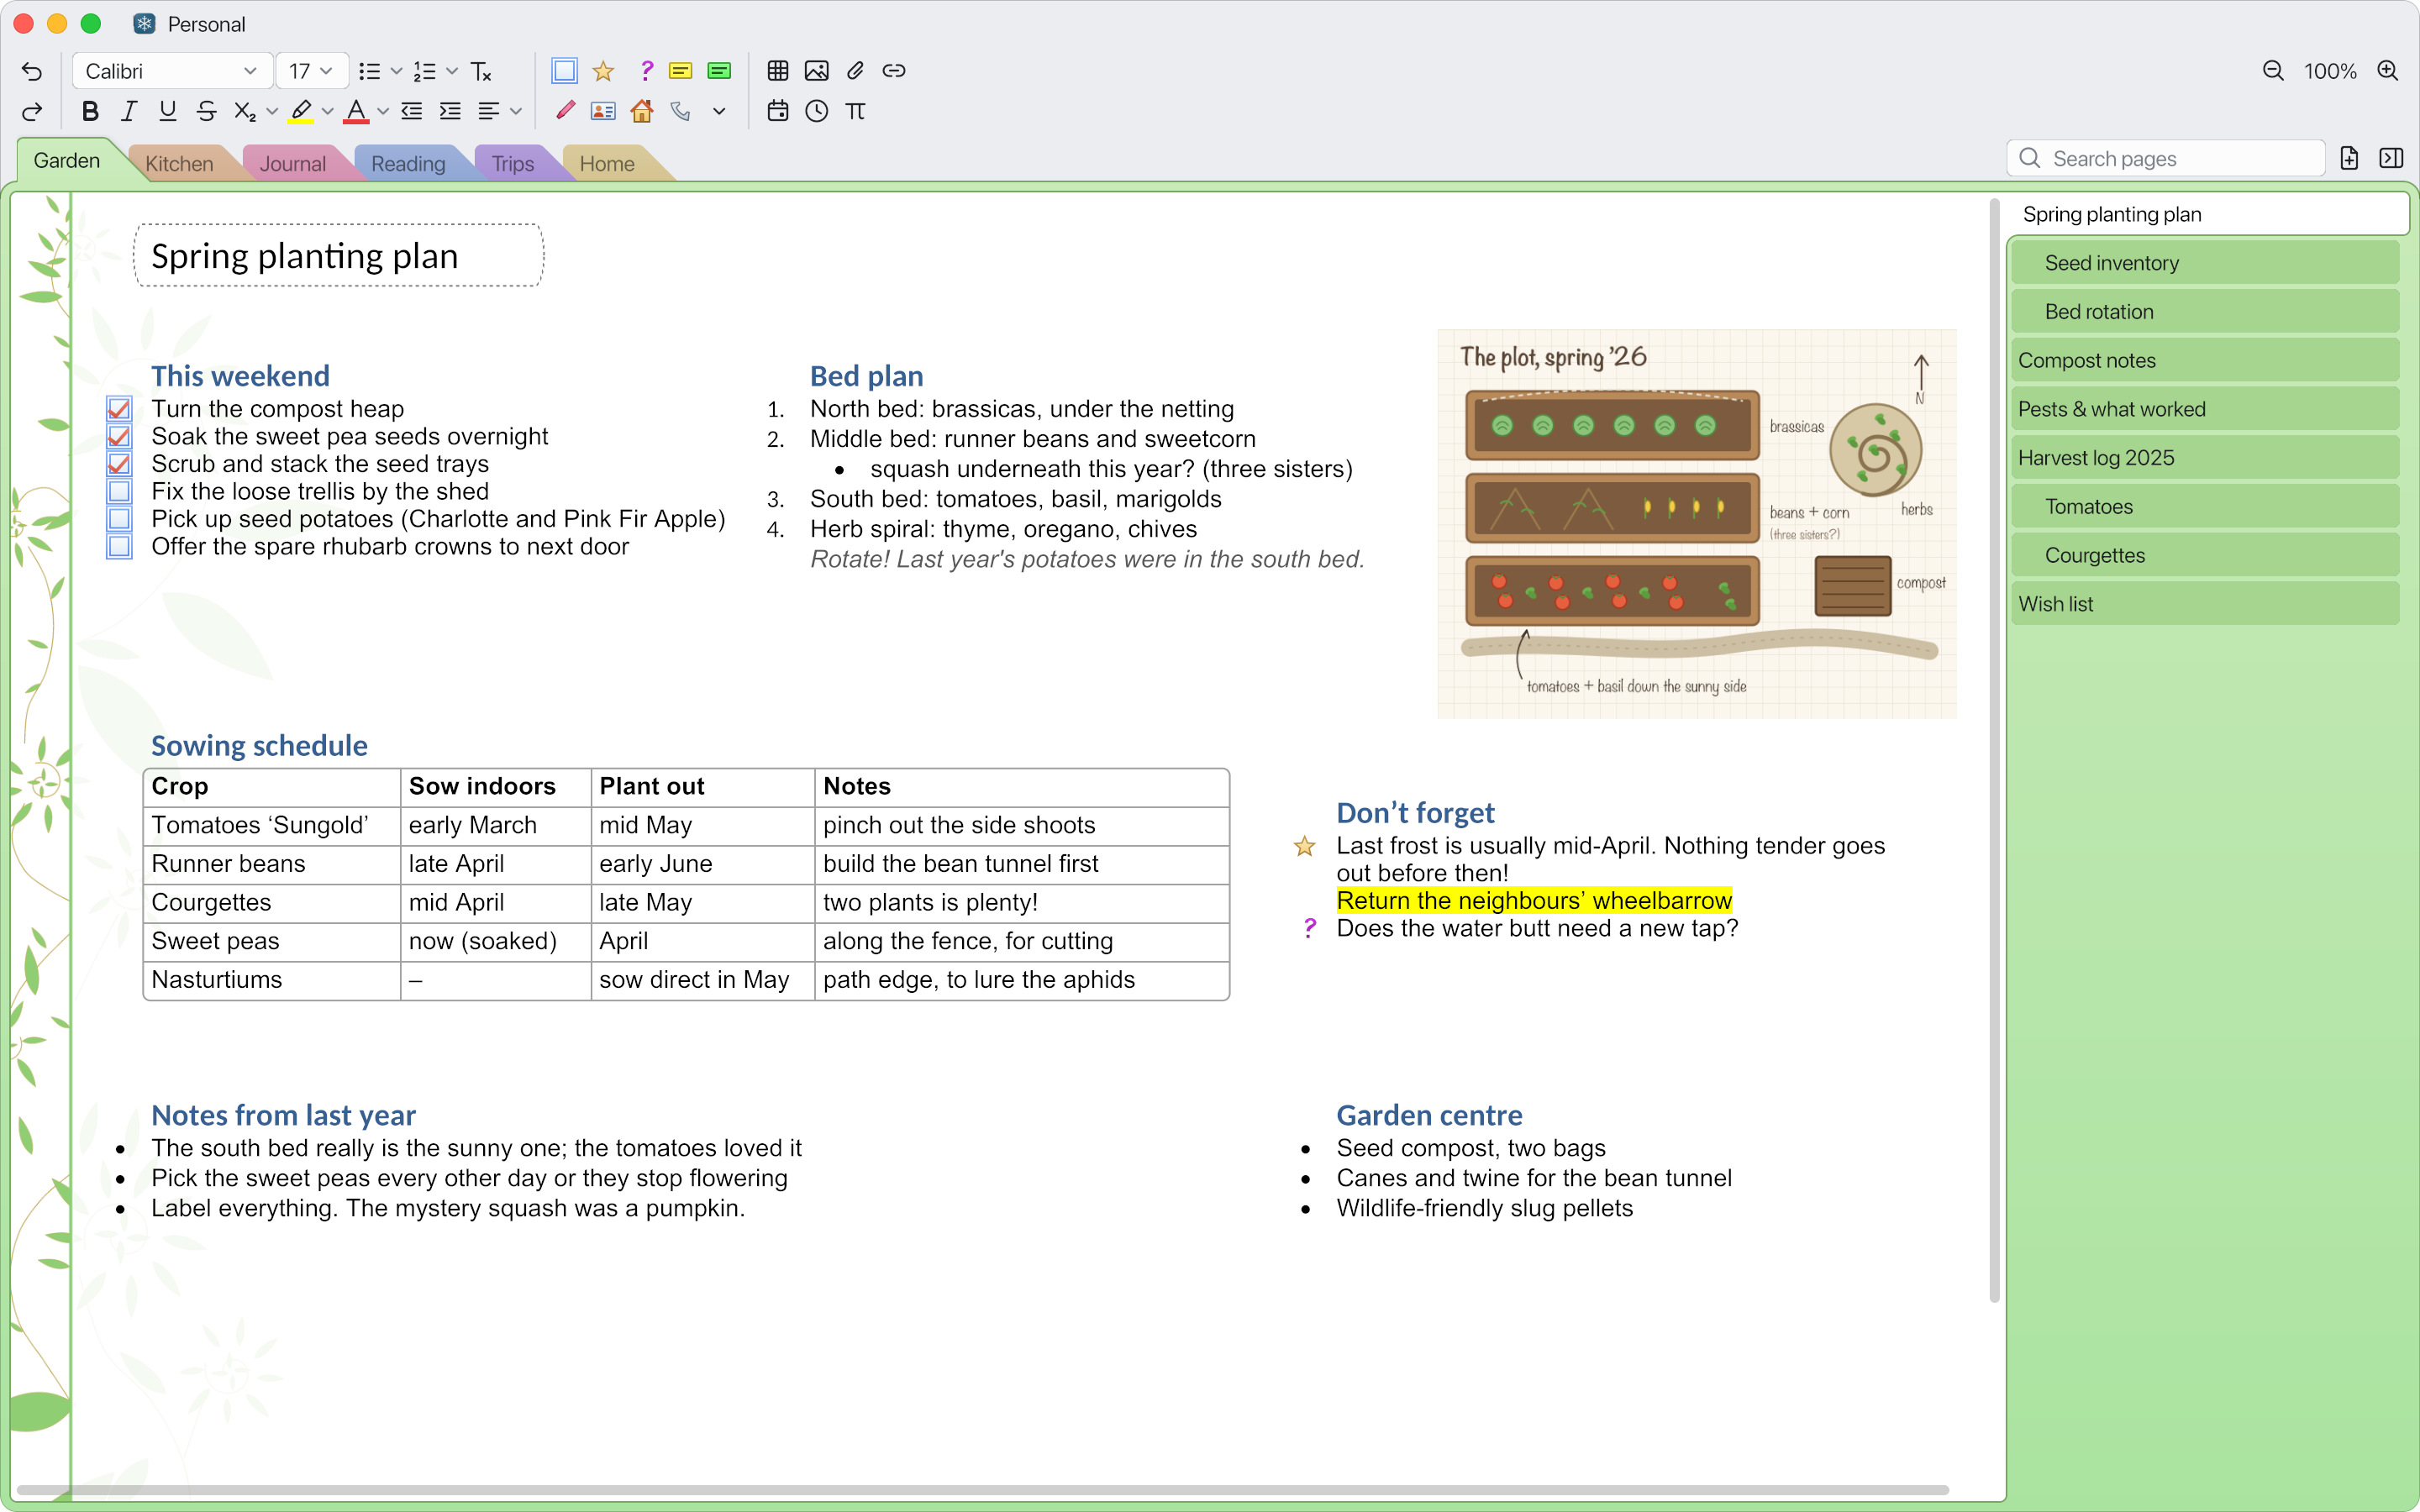The image size is (2420, 1512).
Task: Insert a hyperlink
Action: pyautogui.click(x=894, y=71)
